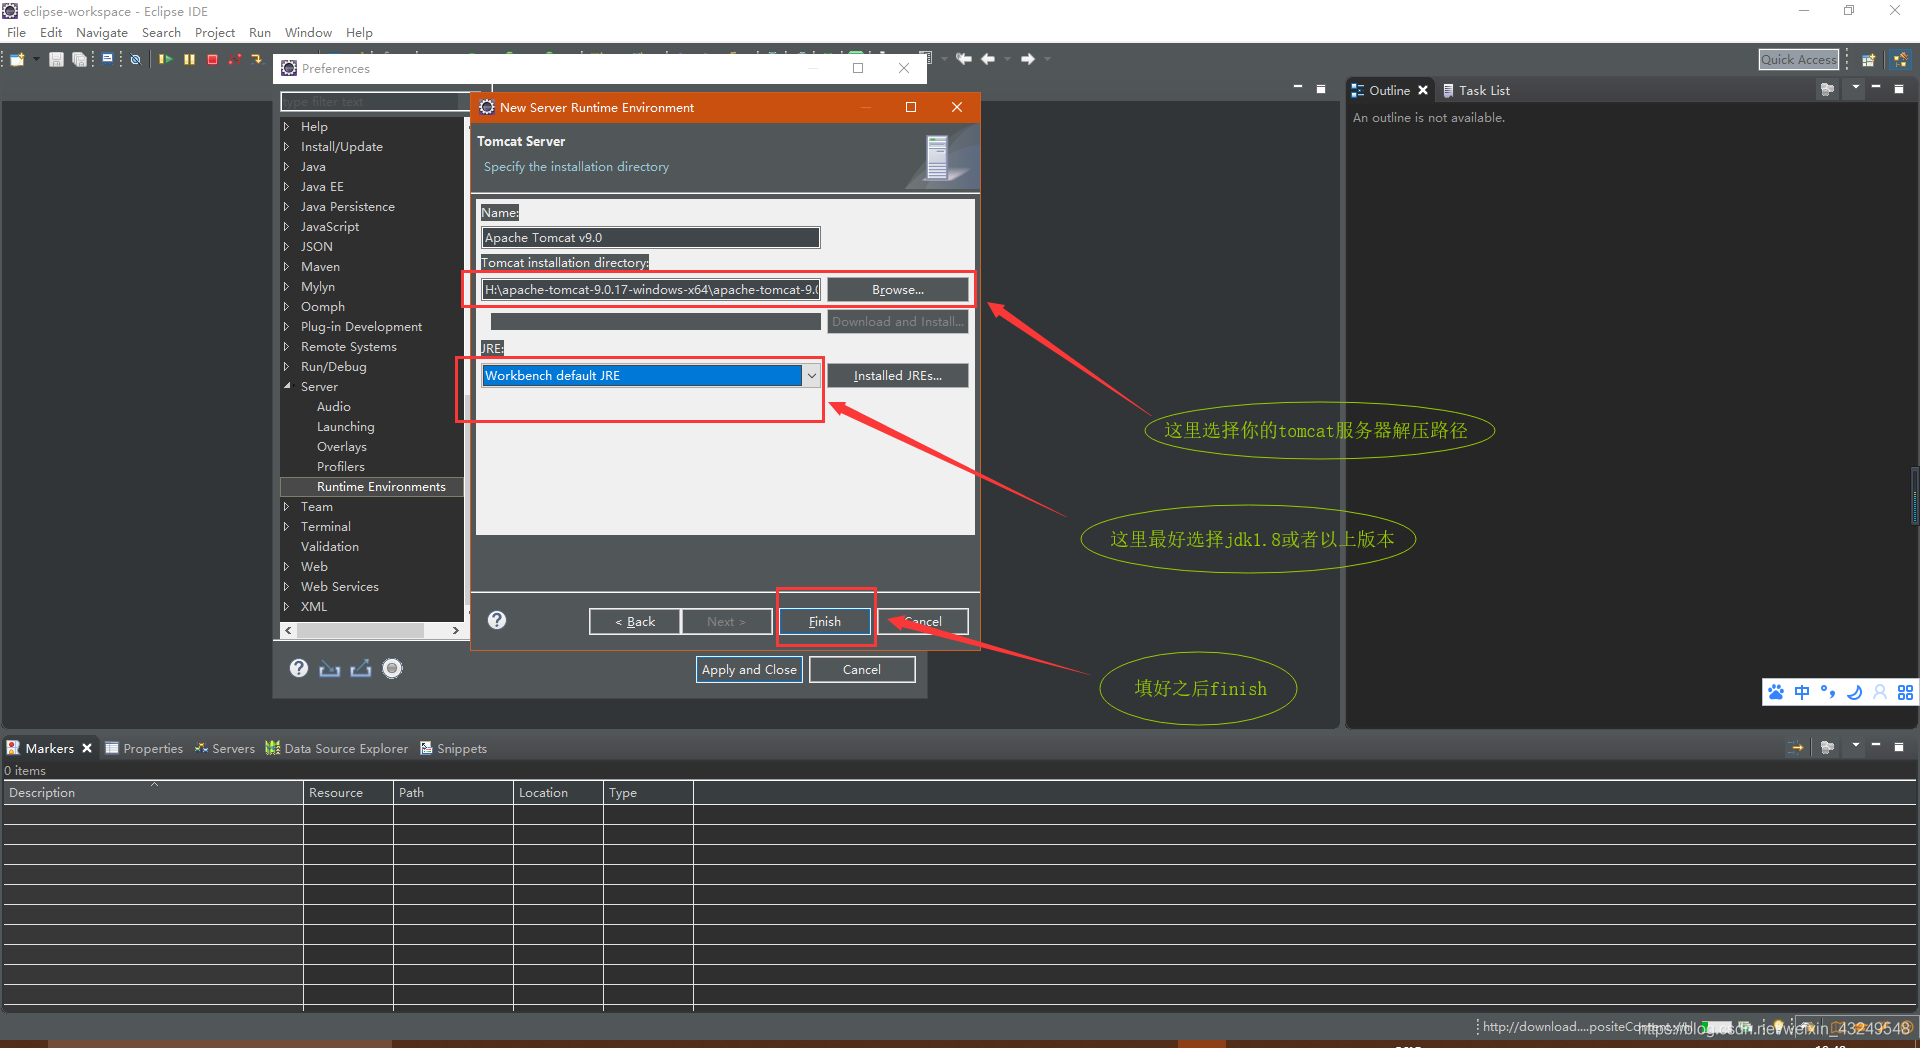The height and width of the screenshot is (1048, 1920).
Task: Maximize the Markers panel
Action: pos(1899,746)
